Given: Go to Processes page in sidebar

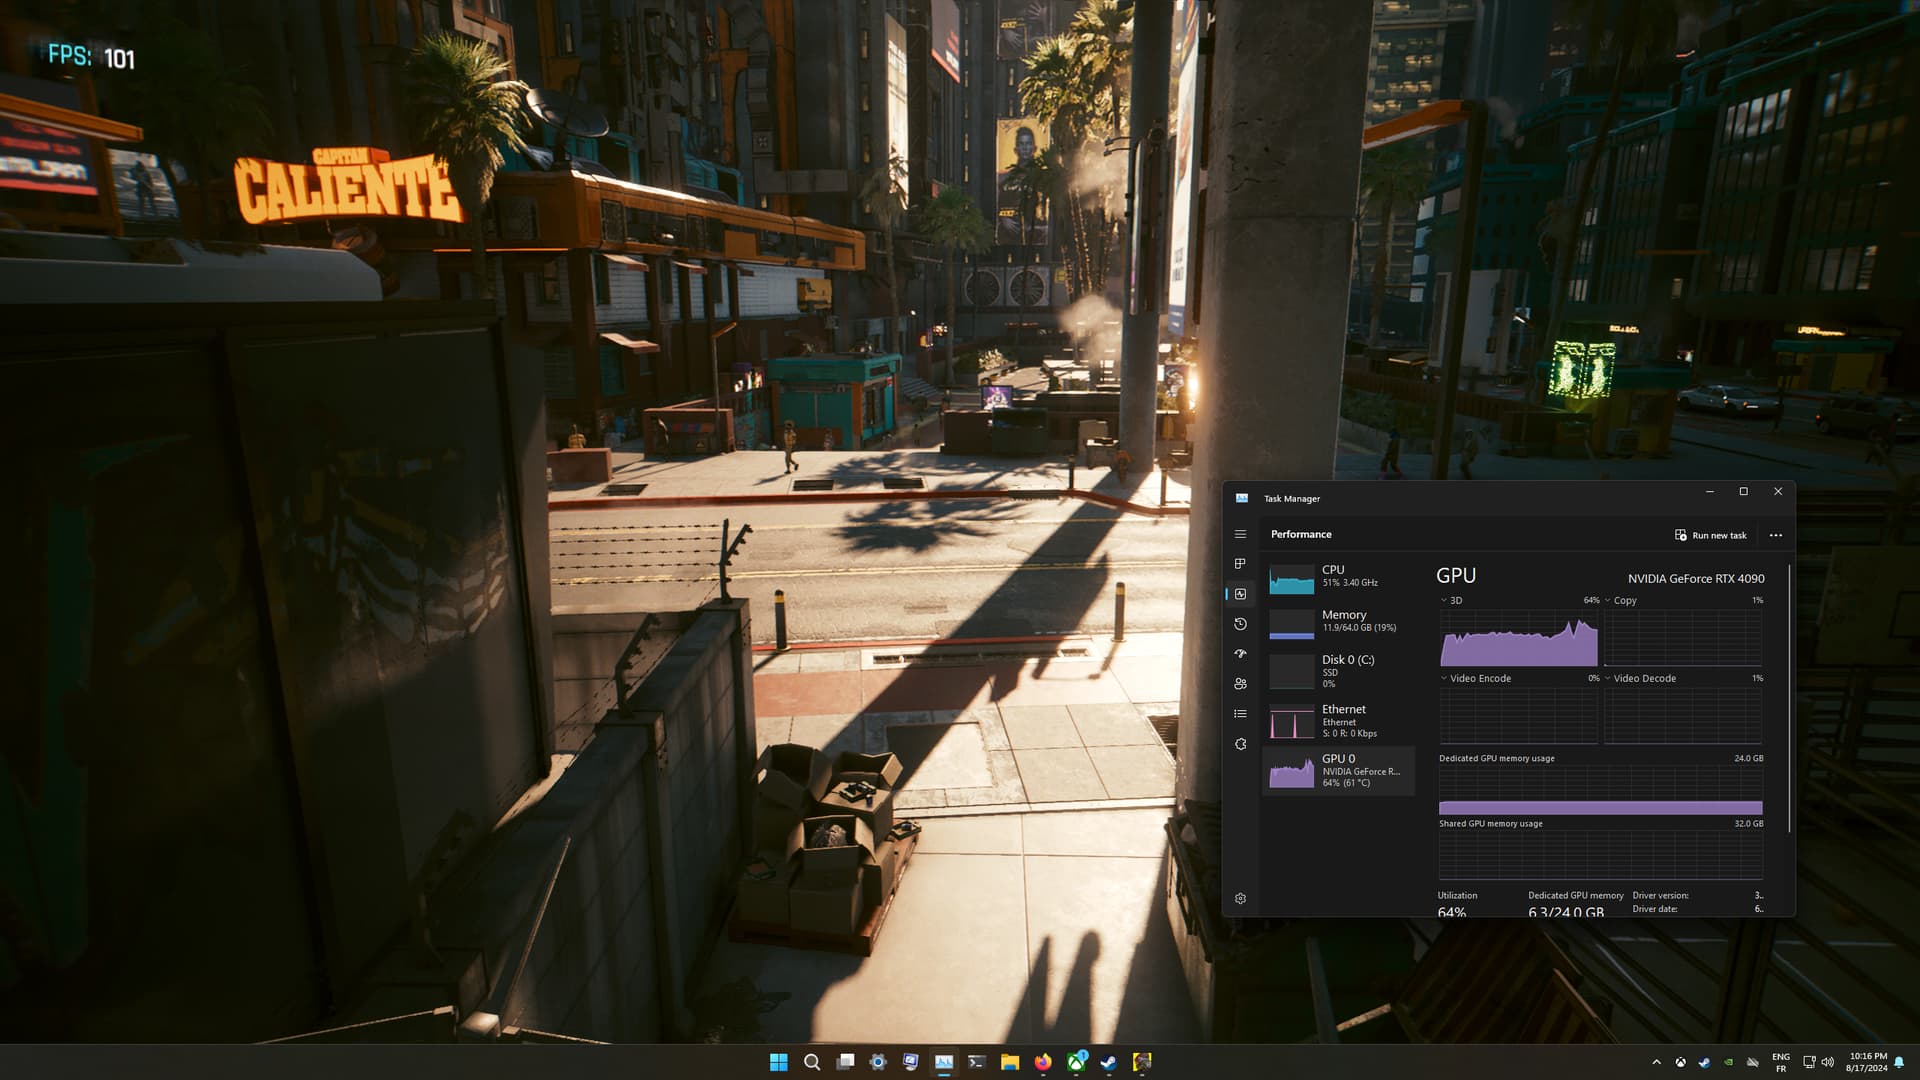Looking at the screenshot, I should pos(1240,564).
